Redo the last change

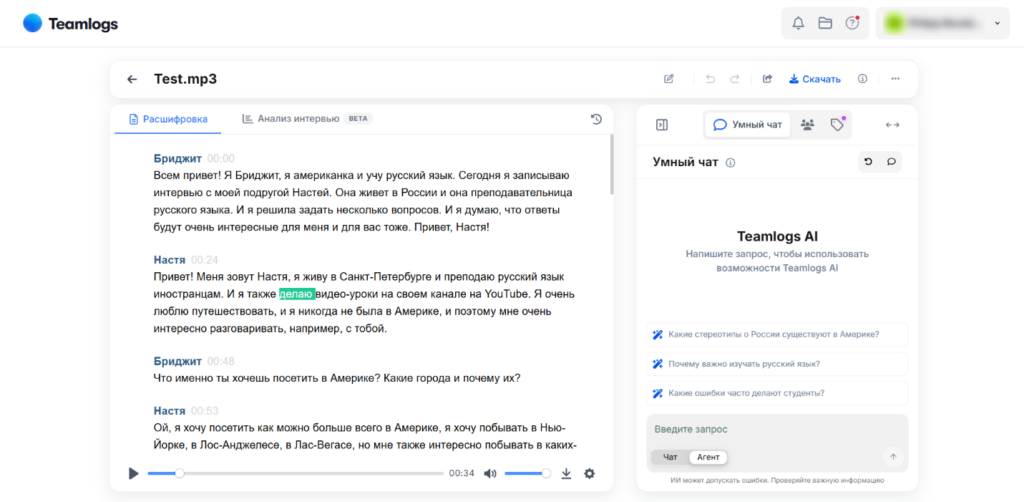point(735,79)
